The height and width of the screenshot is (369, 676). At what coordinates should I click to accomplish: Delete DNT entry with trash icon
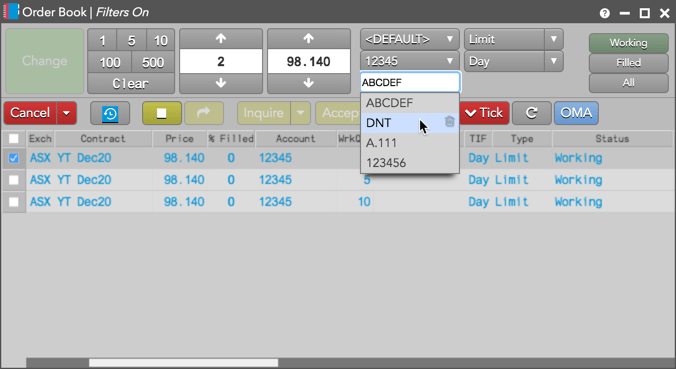[449, 122]
